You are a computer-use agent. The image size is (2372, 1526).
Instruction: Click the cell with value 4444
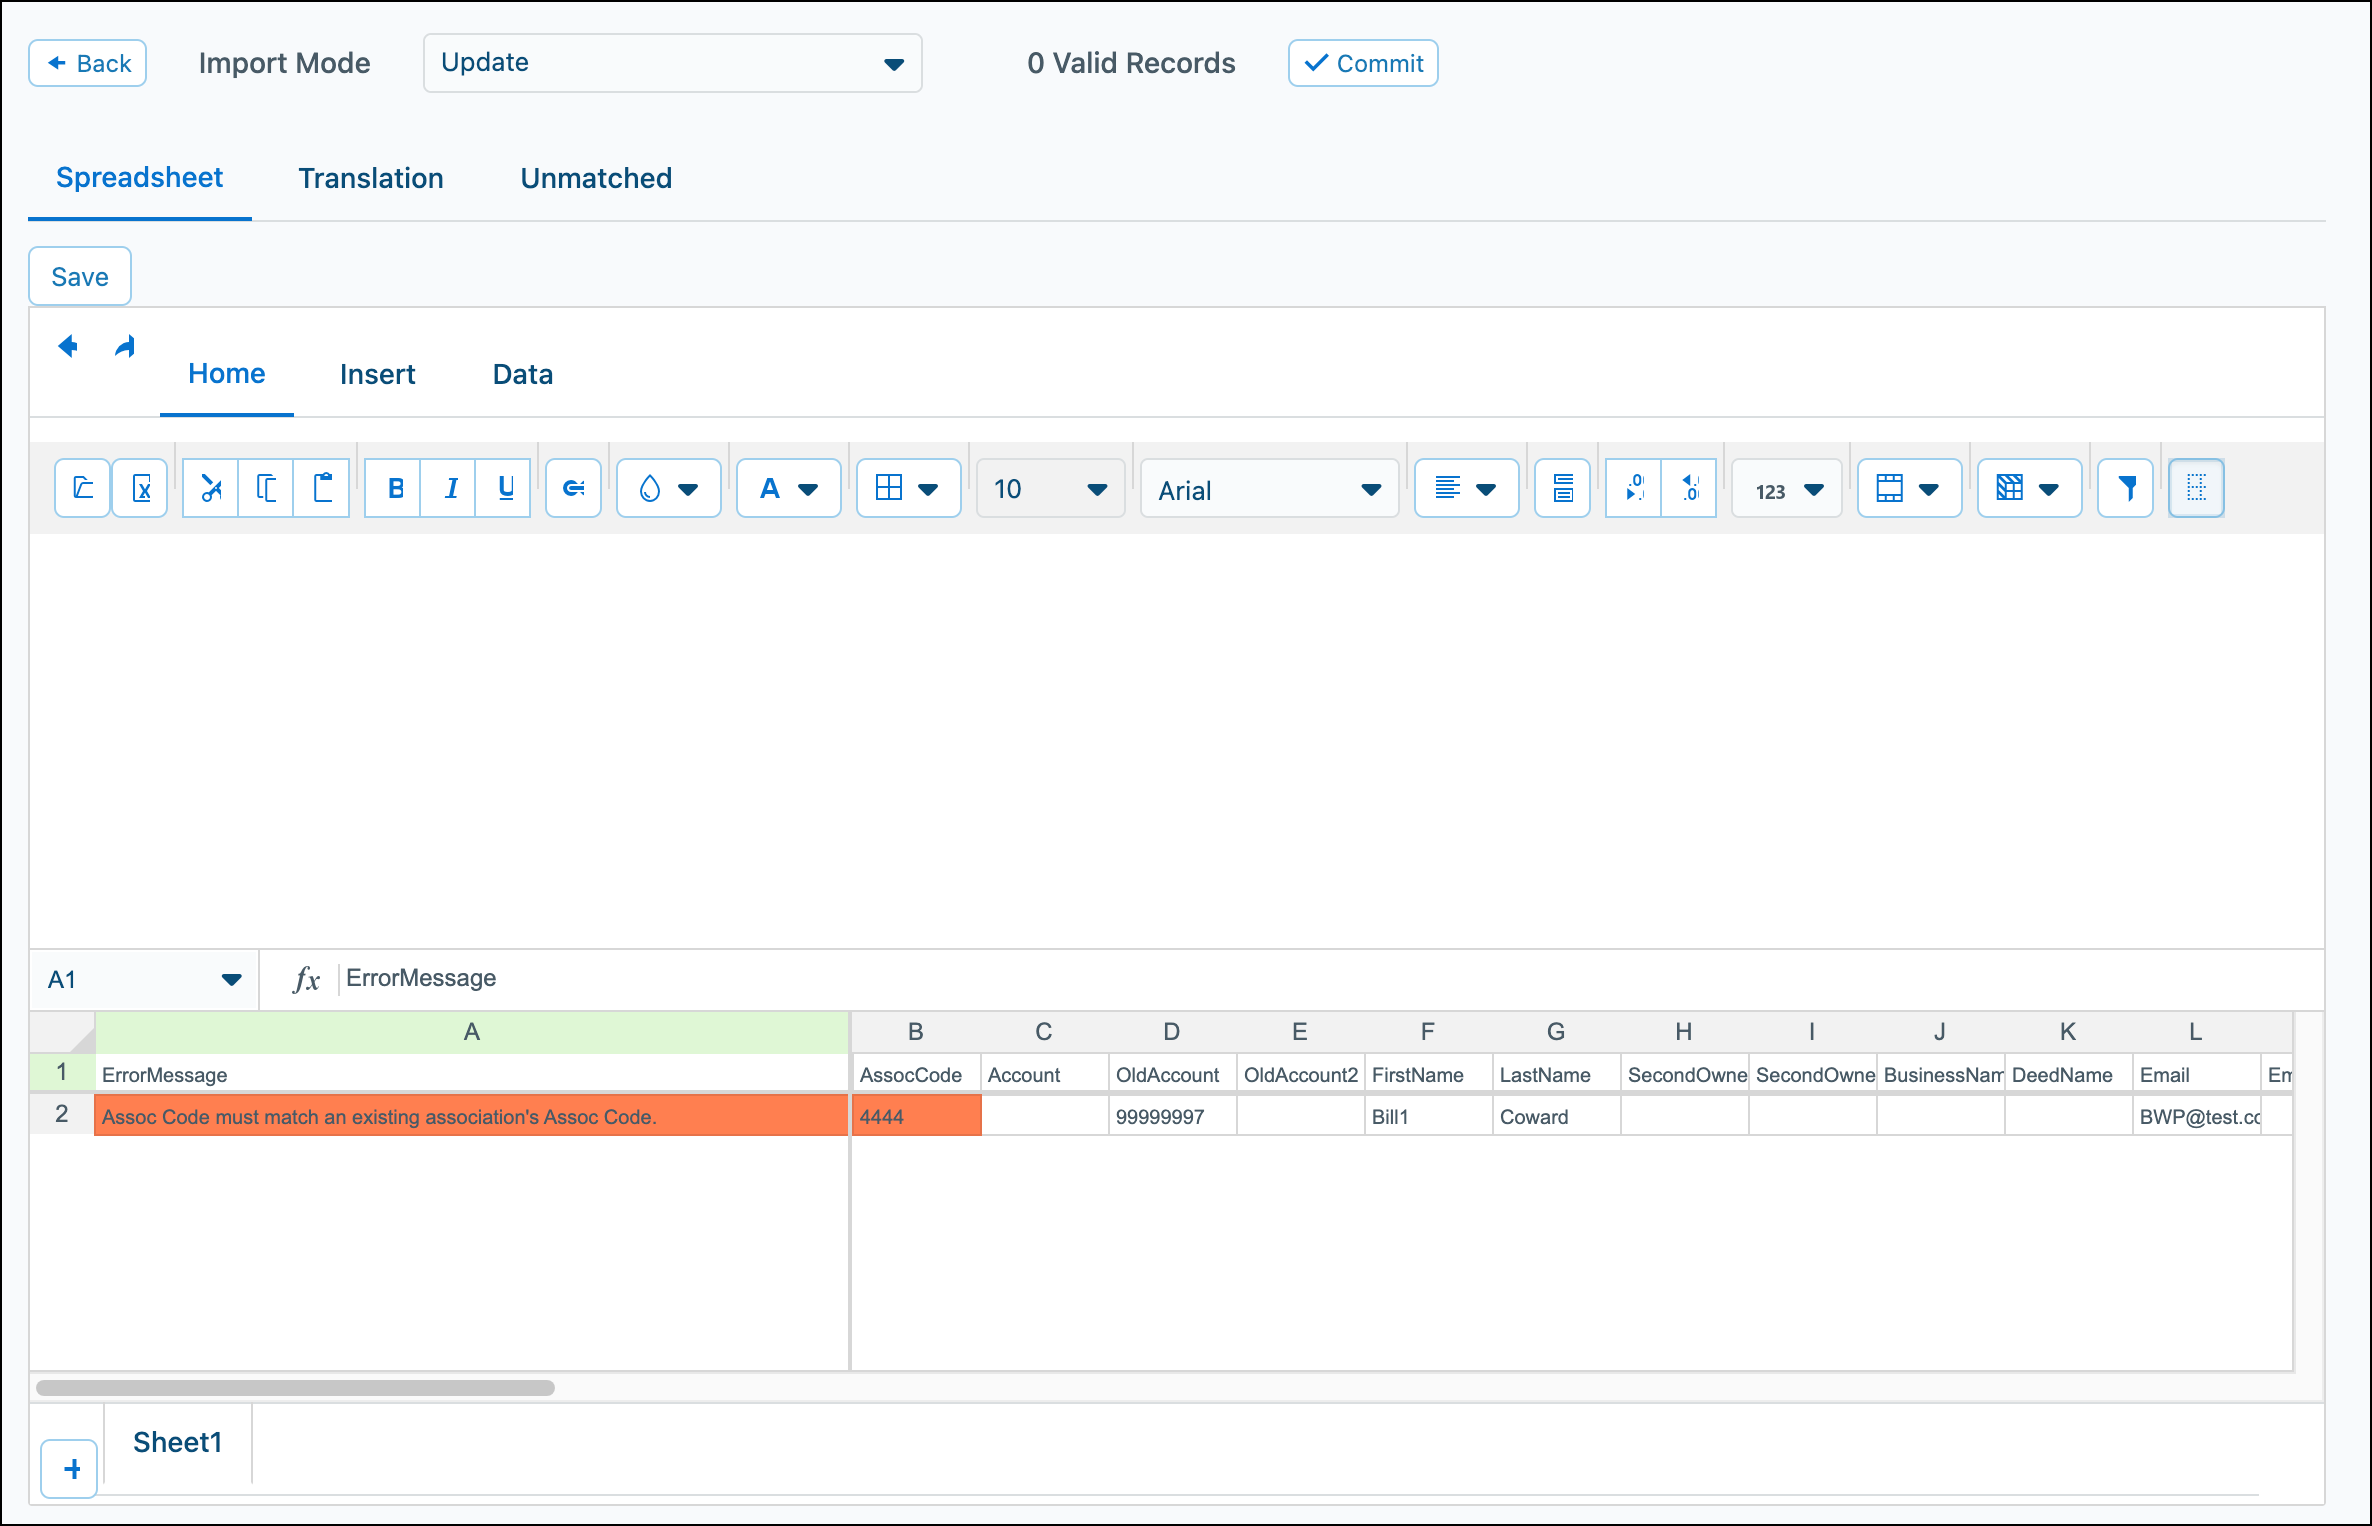(x=916, y=1116)
